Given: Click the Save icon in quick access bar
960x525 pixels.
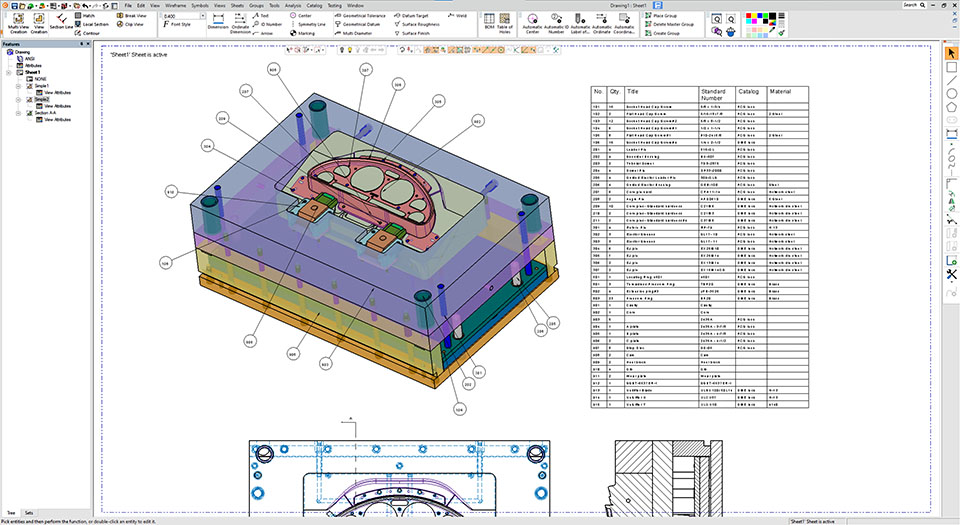Looking at the screenshot, I should click(x=15, y=6).
